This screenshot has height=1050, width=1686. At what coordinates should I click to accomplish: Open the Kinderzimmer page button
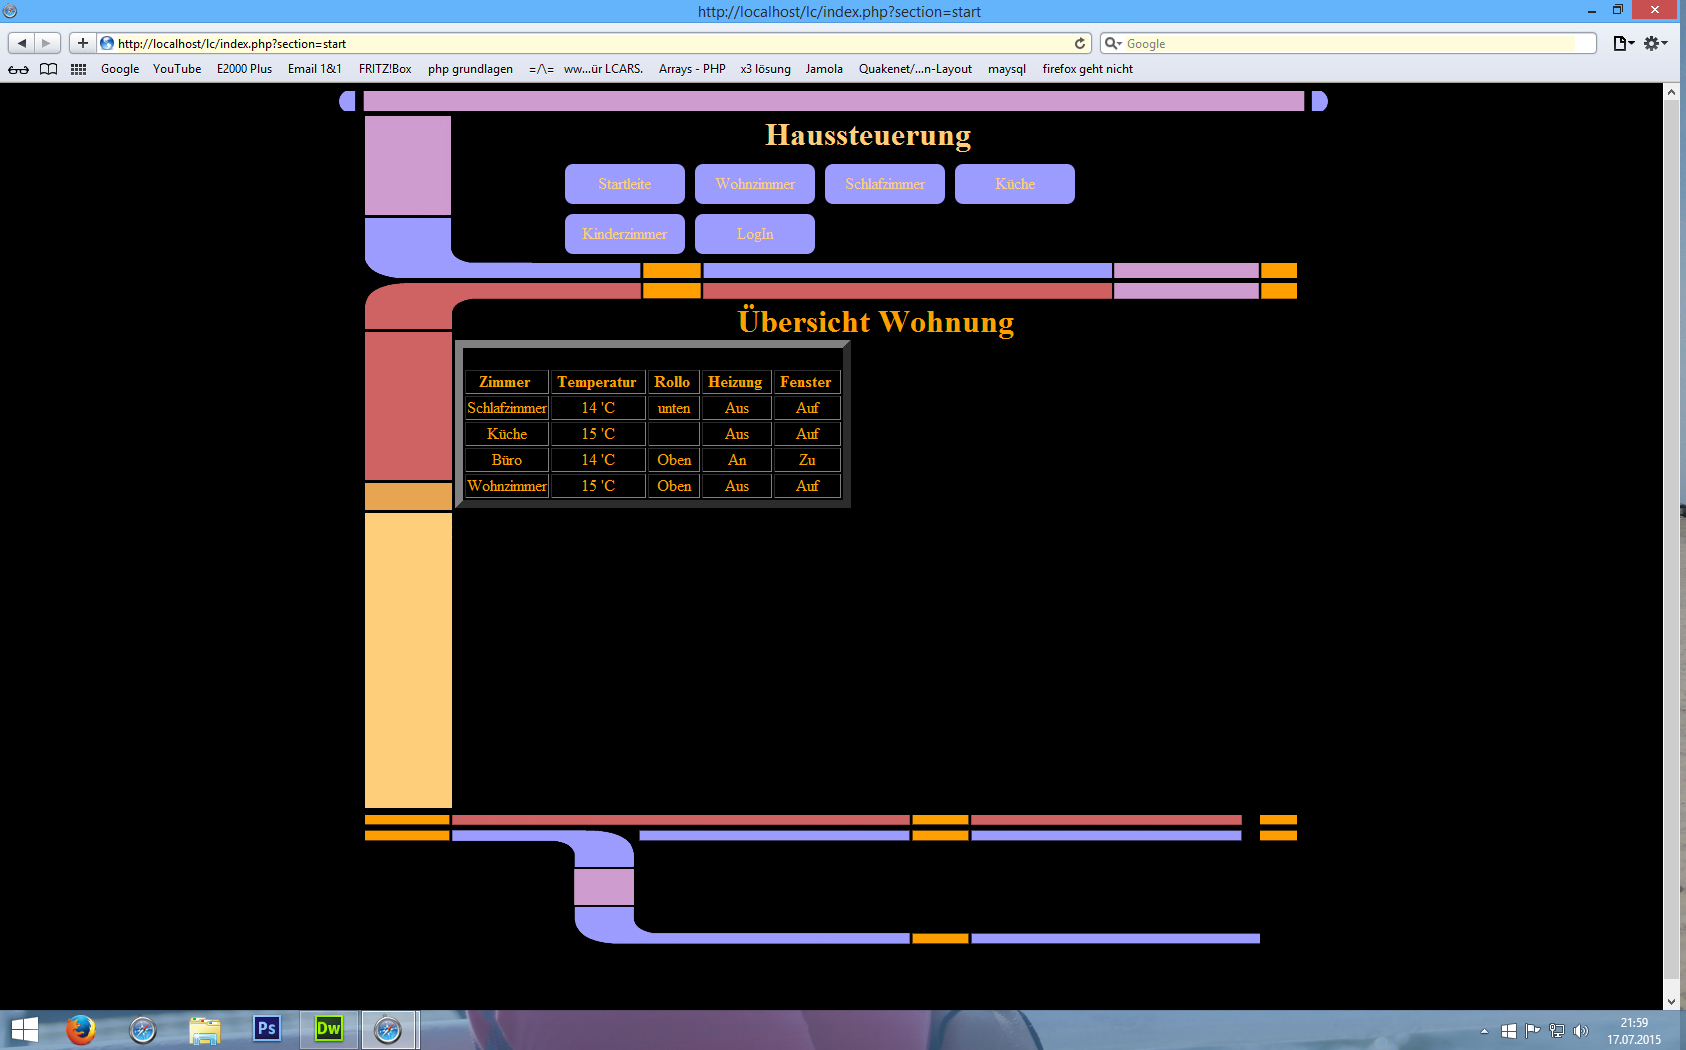point(625,234)
